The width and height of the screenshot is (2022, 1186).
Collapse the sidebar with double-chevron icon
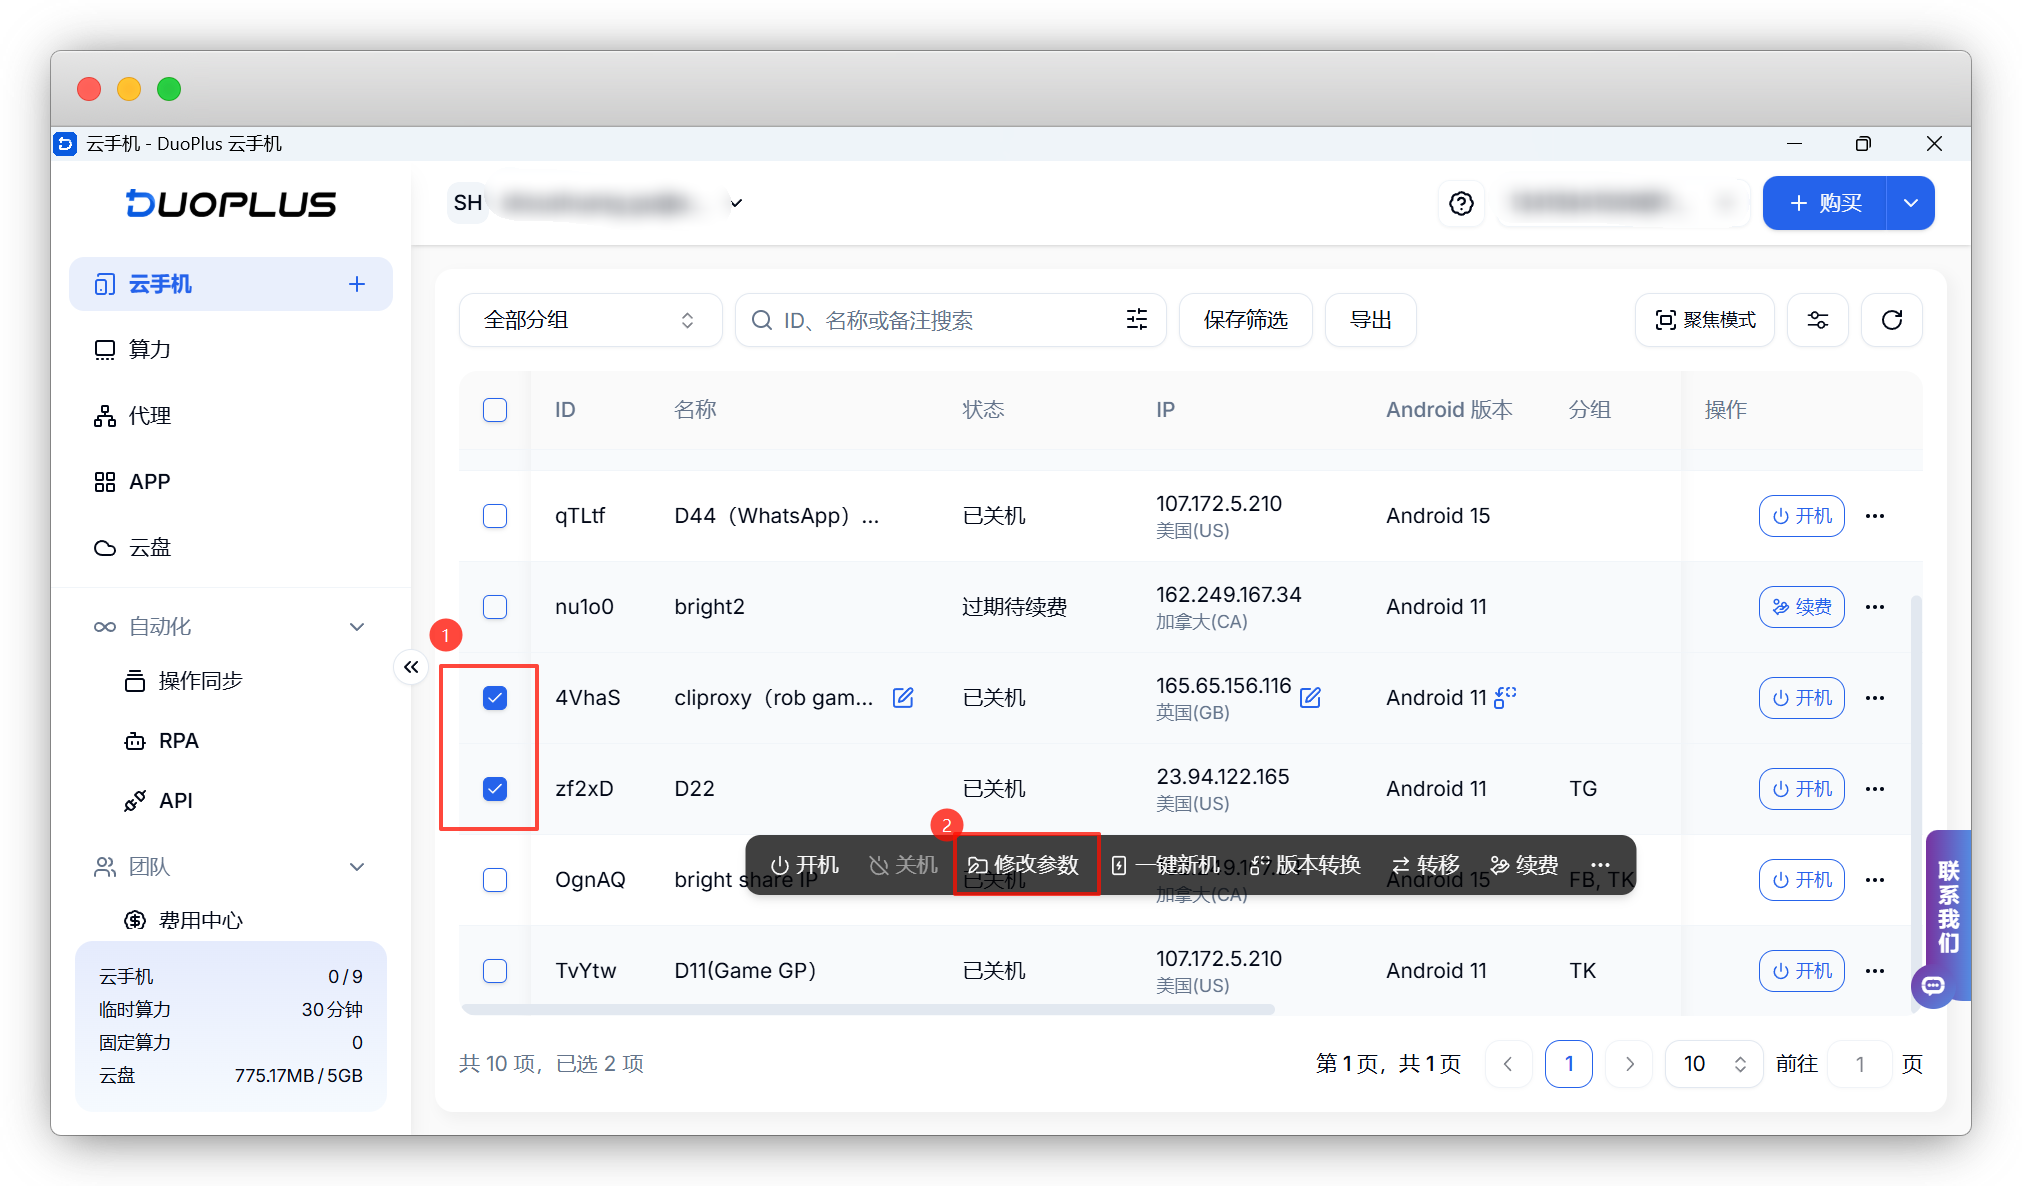(x=411, y=667)
